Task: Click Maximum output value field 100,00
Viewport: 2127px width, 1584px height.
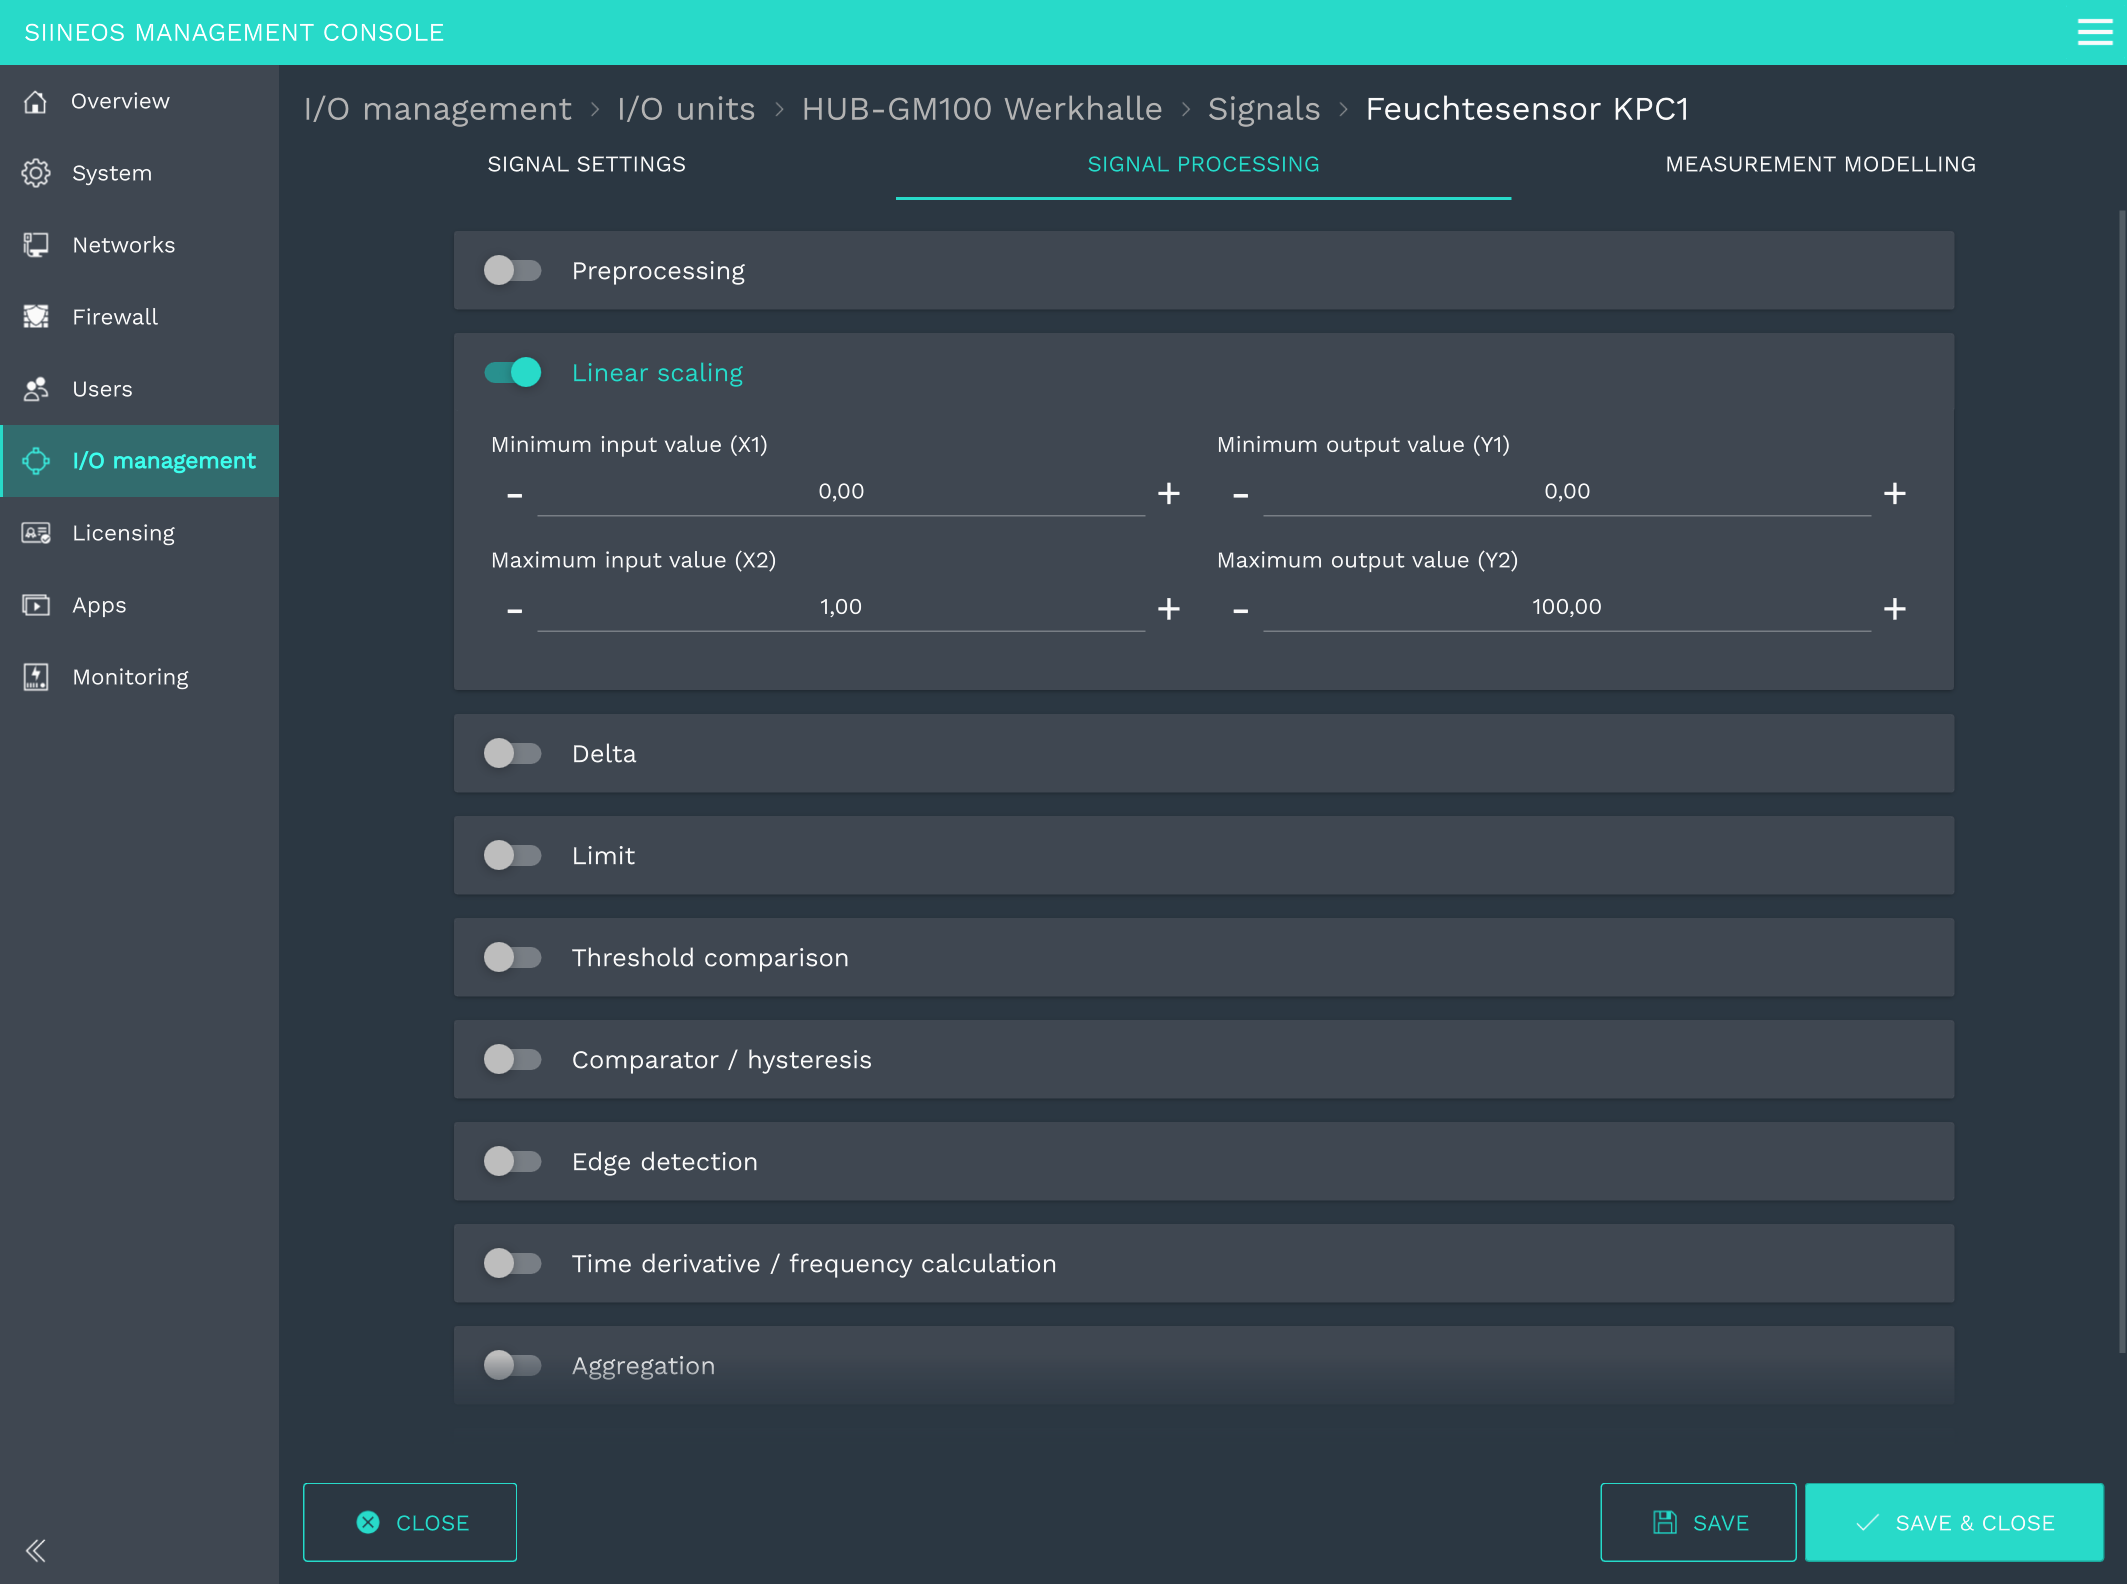Action: tap(1567, 607)
